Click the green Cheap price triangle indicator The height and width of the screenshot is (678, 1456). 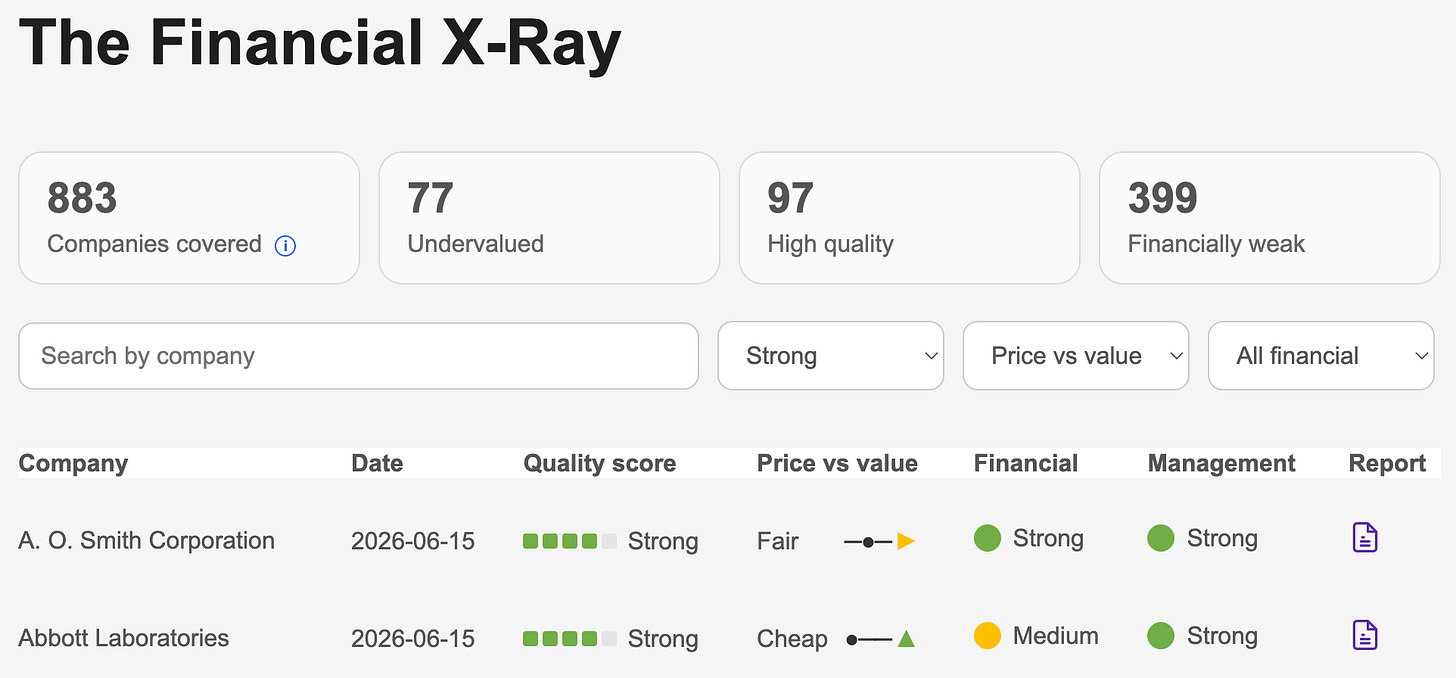(906, 638)
